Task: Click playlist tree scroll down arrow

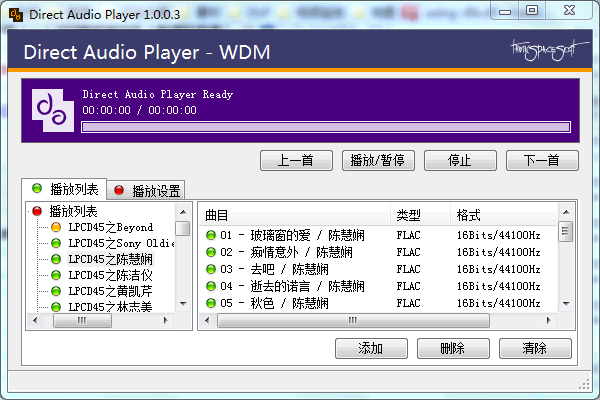Action: 183,304
